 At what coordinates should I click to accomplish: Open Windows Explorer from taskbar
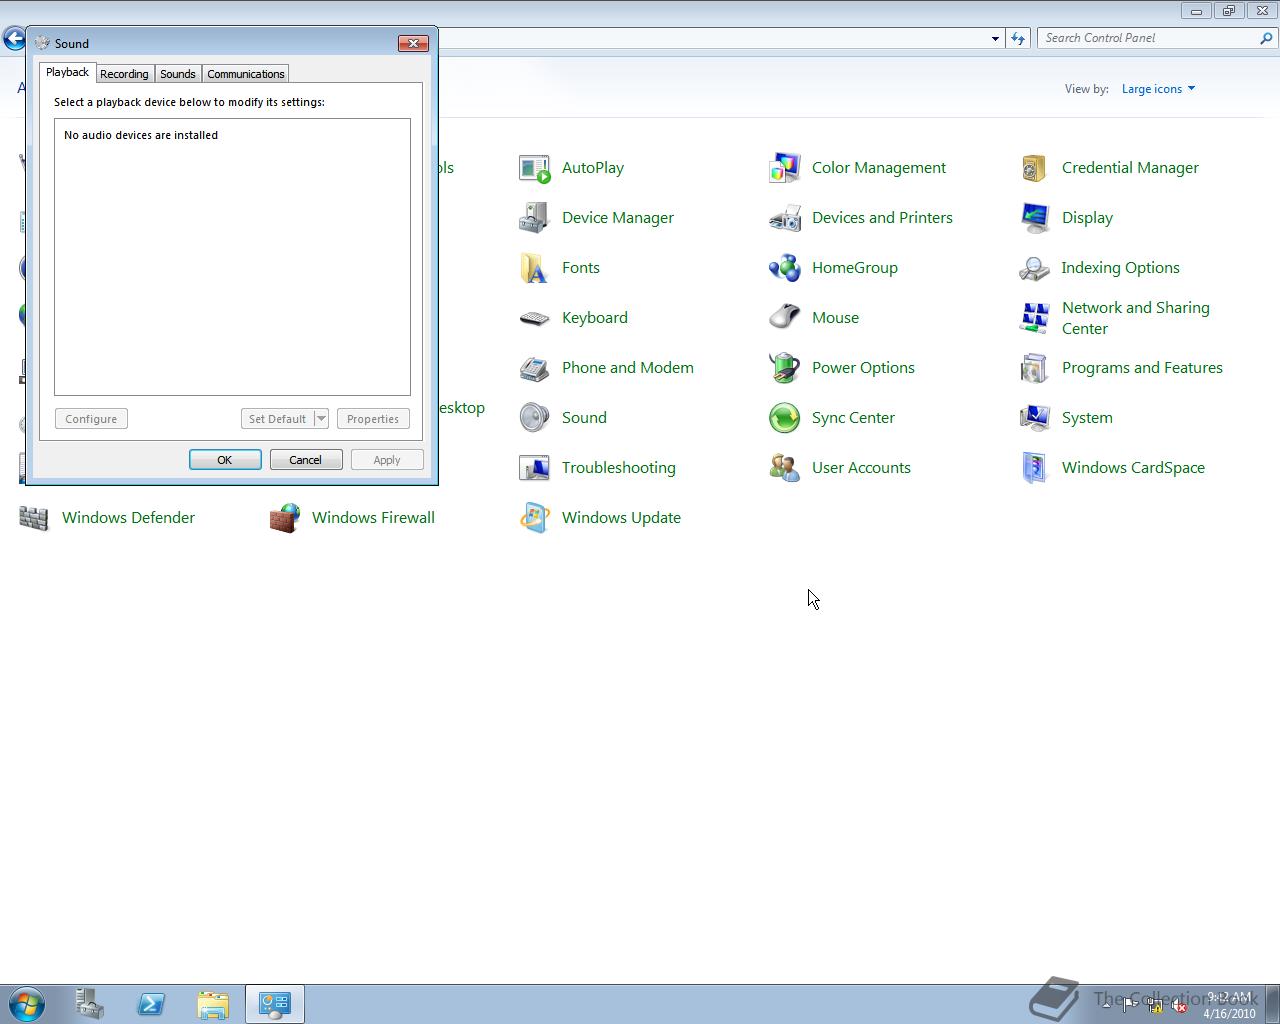(213, 1004)
